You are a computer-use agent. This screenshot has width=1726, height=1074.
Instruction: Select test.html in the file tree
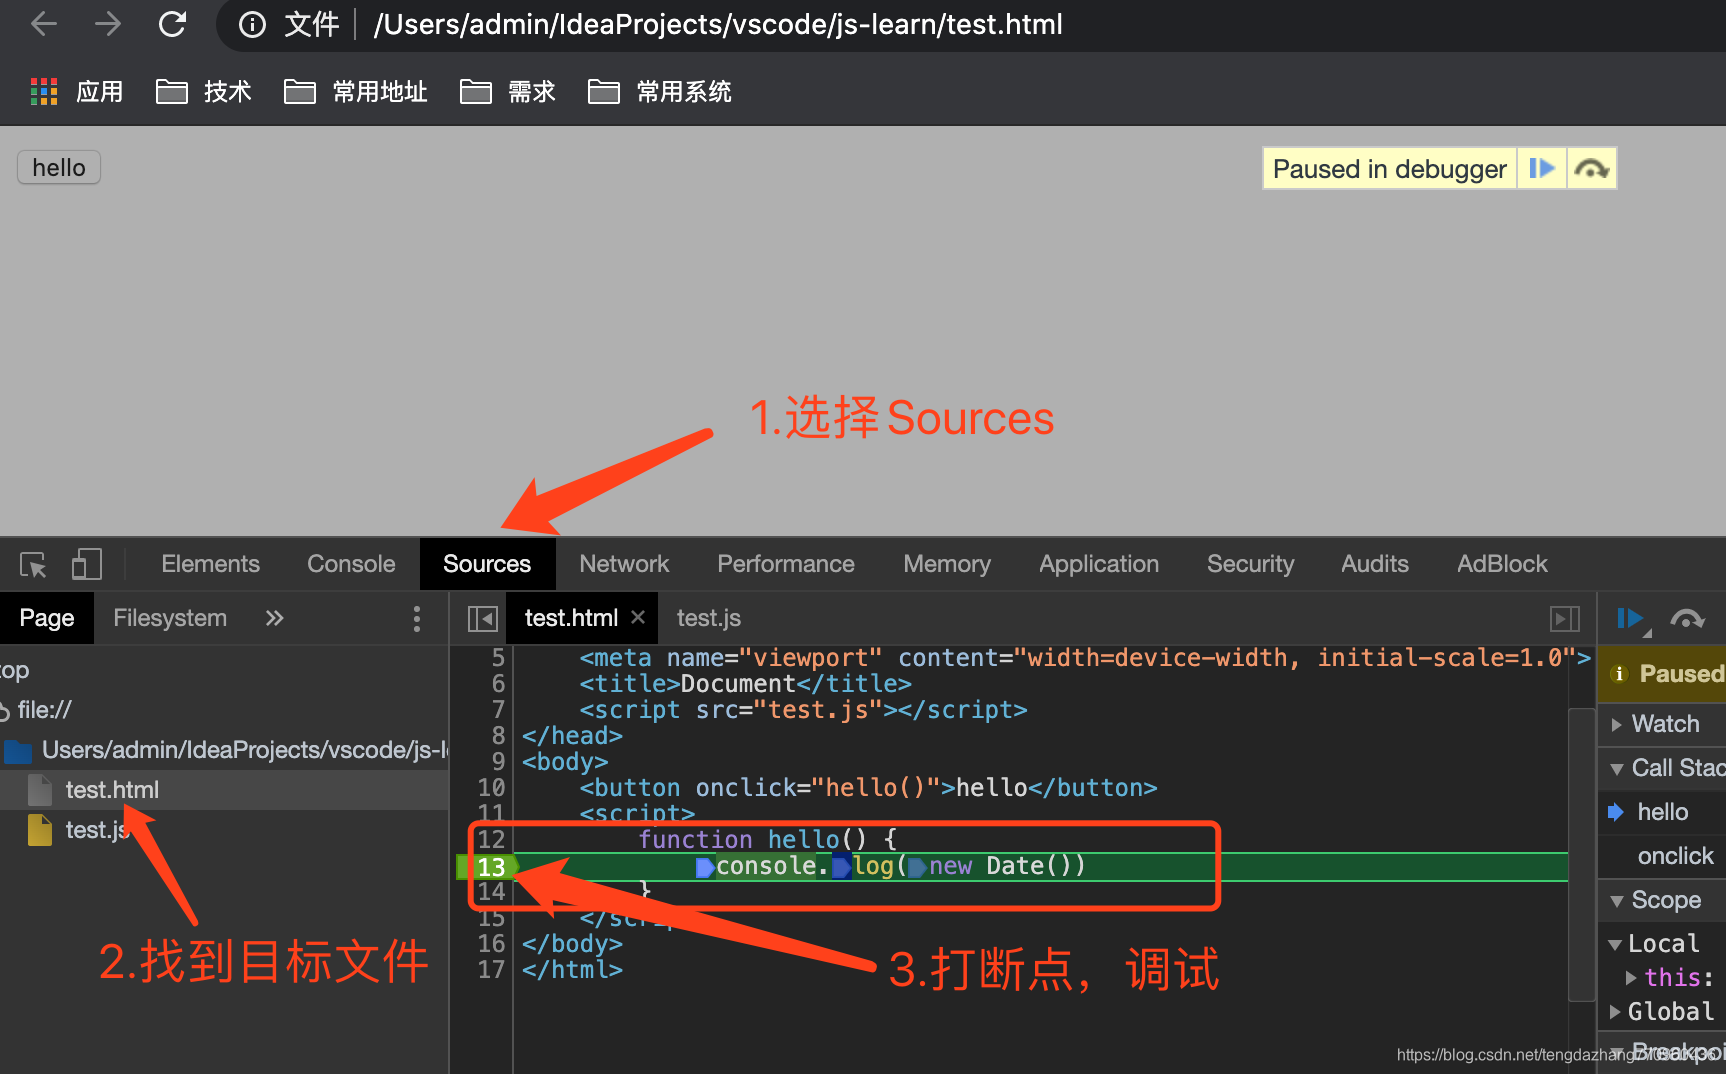point(224,790)
